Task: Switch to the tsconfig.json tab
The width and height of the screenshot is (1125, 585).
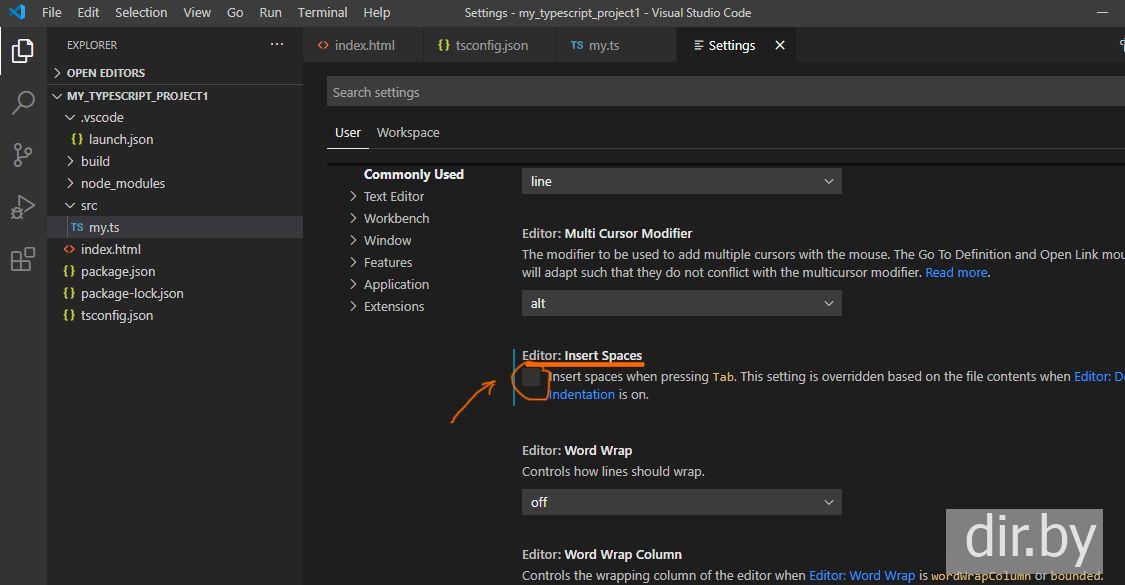Action: [490, 45]
